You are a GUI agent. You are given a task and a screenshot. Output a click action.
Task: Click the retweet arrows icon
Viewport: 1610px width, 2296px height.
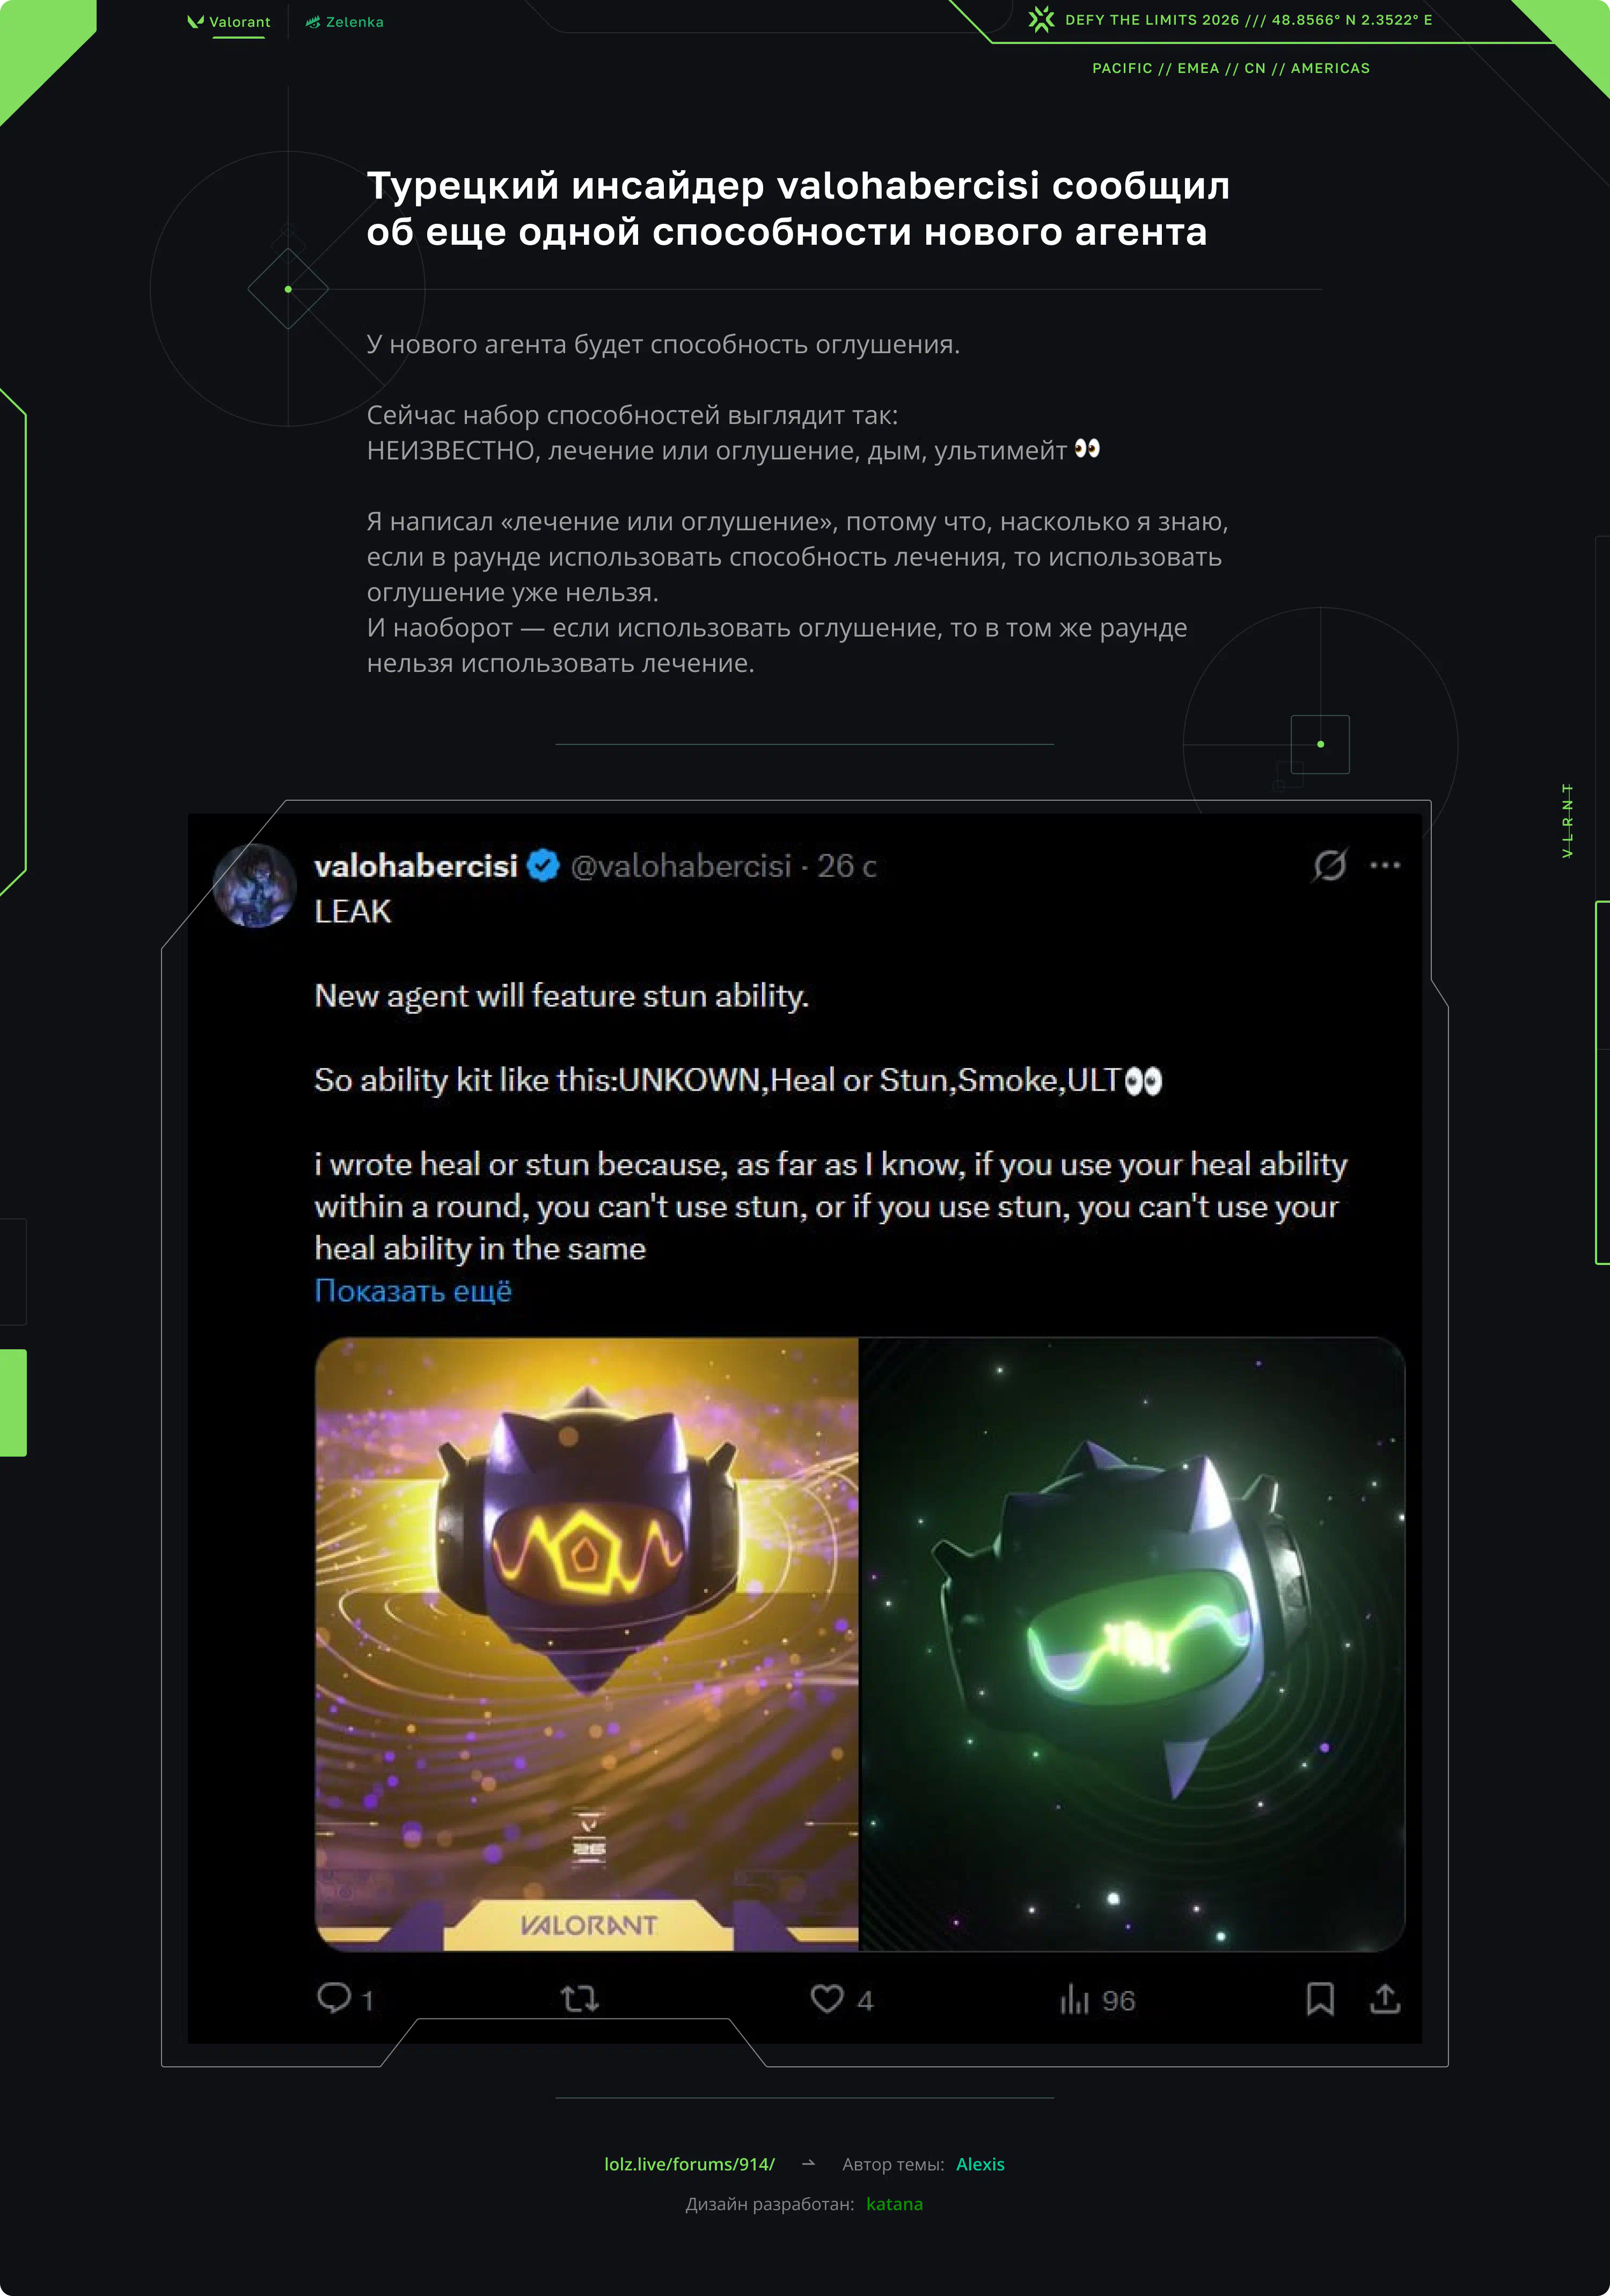tap(579, 1998)
